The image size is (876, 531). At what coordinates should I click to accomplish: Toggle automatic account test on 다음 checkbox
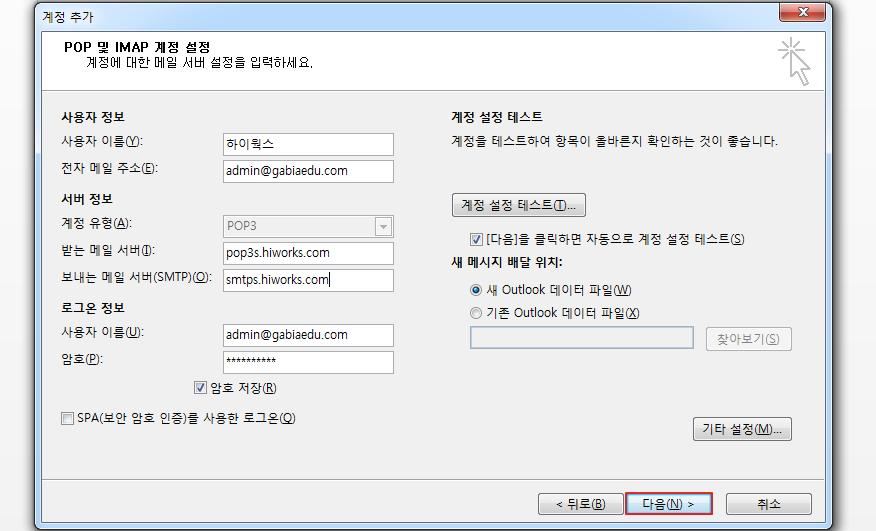[x=476, y=240]
